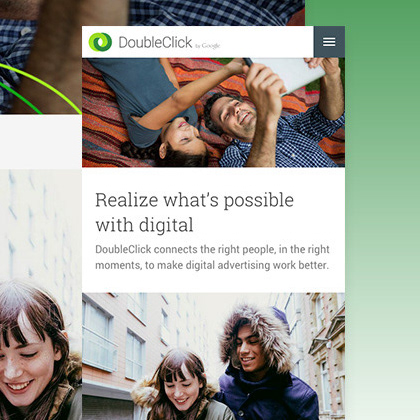Click the small "by Google" label
420x420 pixels.
click(x=208, y=46)
